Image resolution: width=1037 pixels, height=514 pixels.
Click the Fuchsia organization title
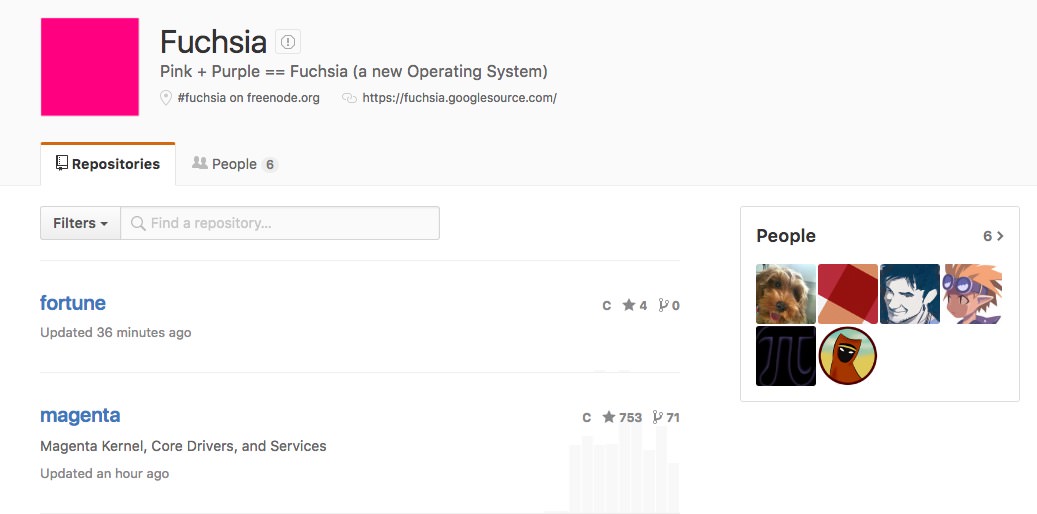point(213,42)
